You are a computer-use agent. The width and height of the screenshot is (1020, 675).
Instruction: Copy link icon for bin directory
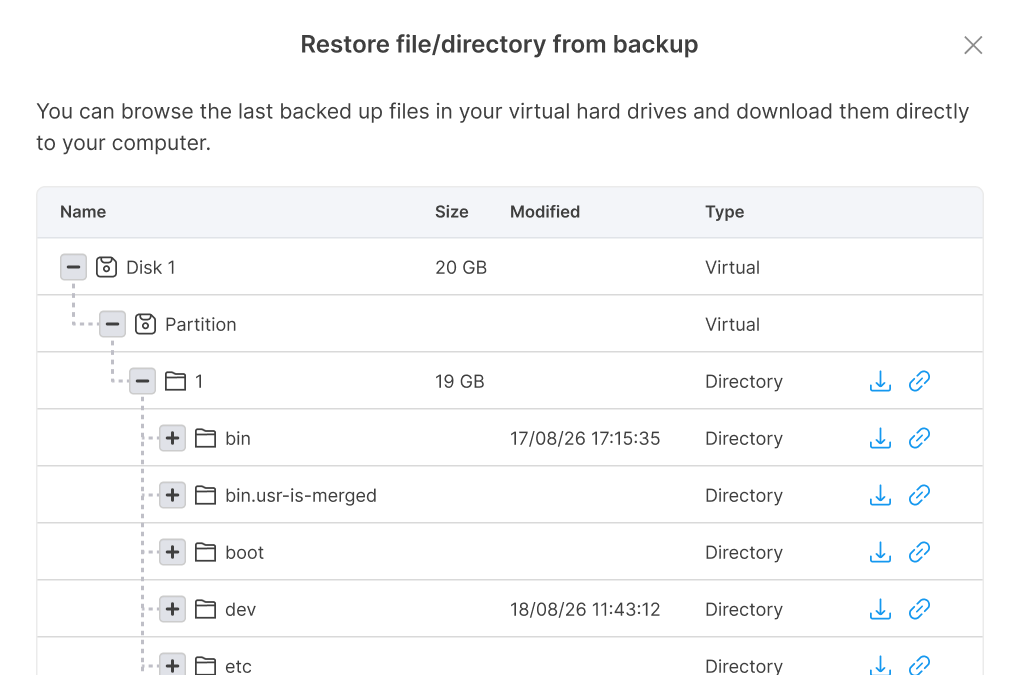coord(919,438)
